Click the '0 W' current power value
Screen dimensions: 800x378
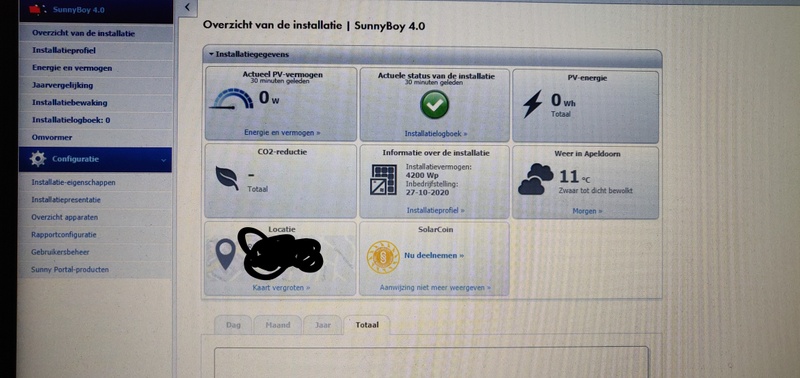(x=269, y=97)
